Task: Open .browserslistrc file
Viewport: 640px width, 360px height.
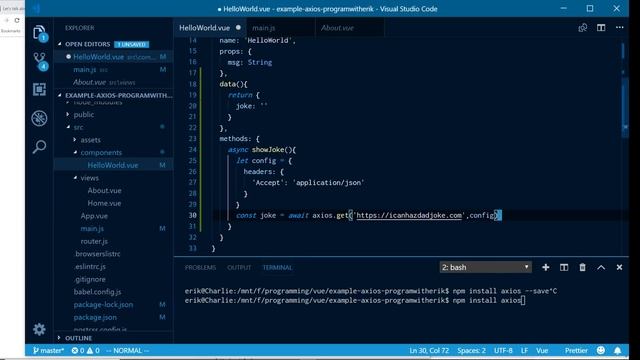Action: point(97,254)
